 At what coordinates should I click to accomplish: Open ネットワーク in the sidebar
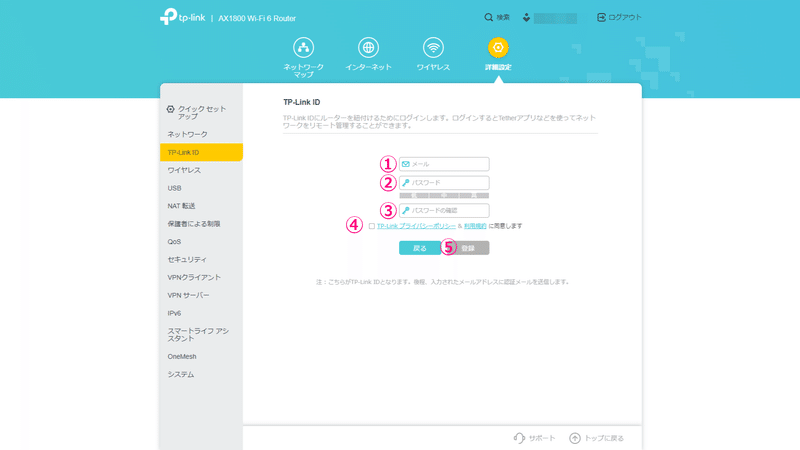[201, 134]
